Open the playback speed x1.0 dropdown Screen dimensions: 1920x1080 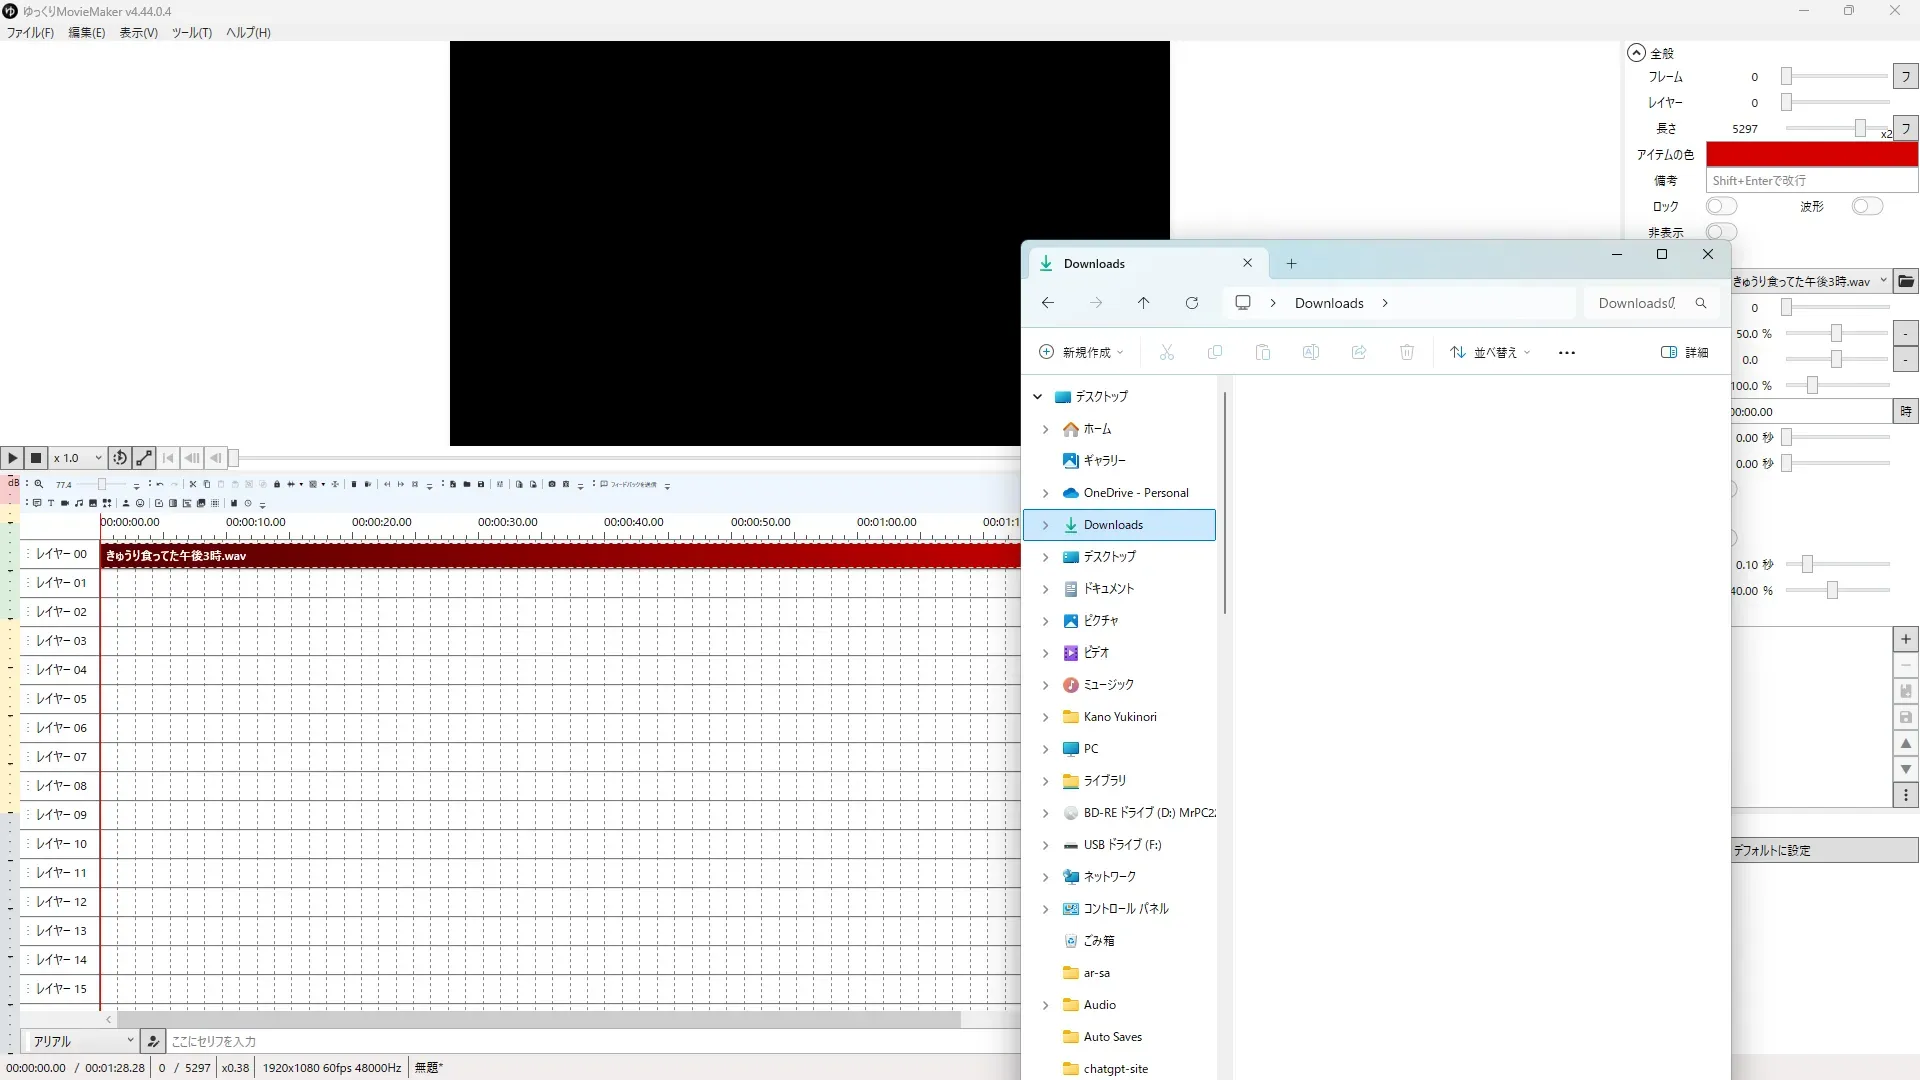point(79,458)
